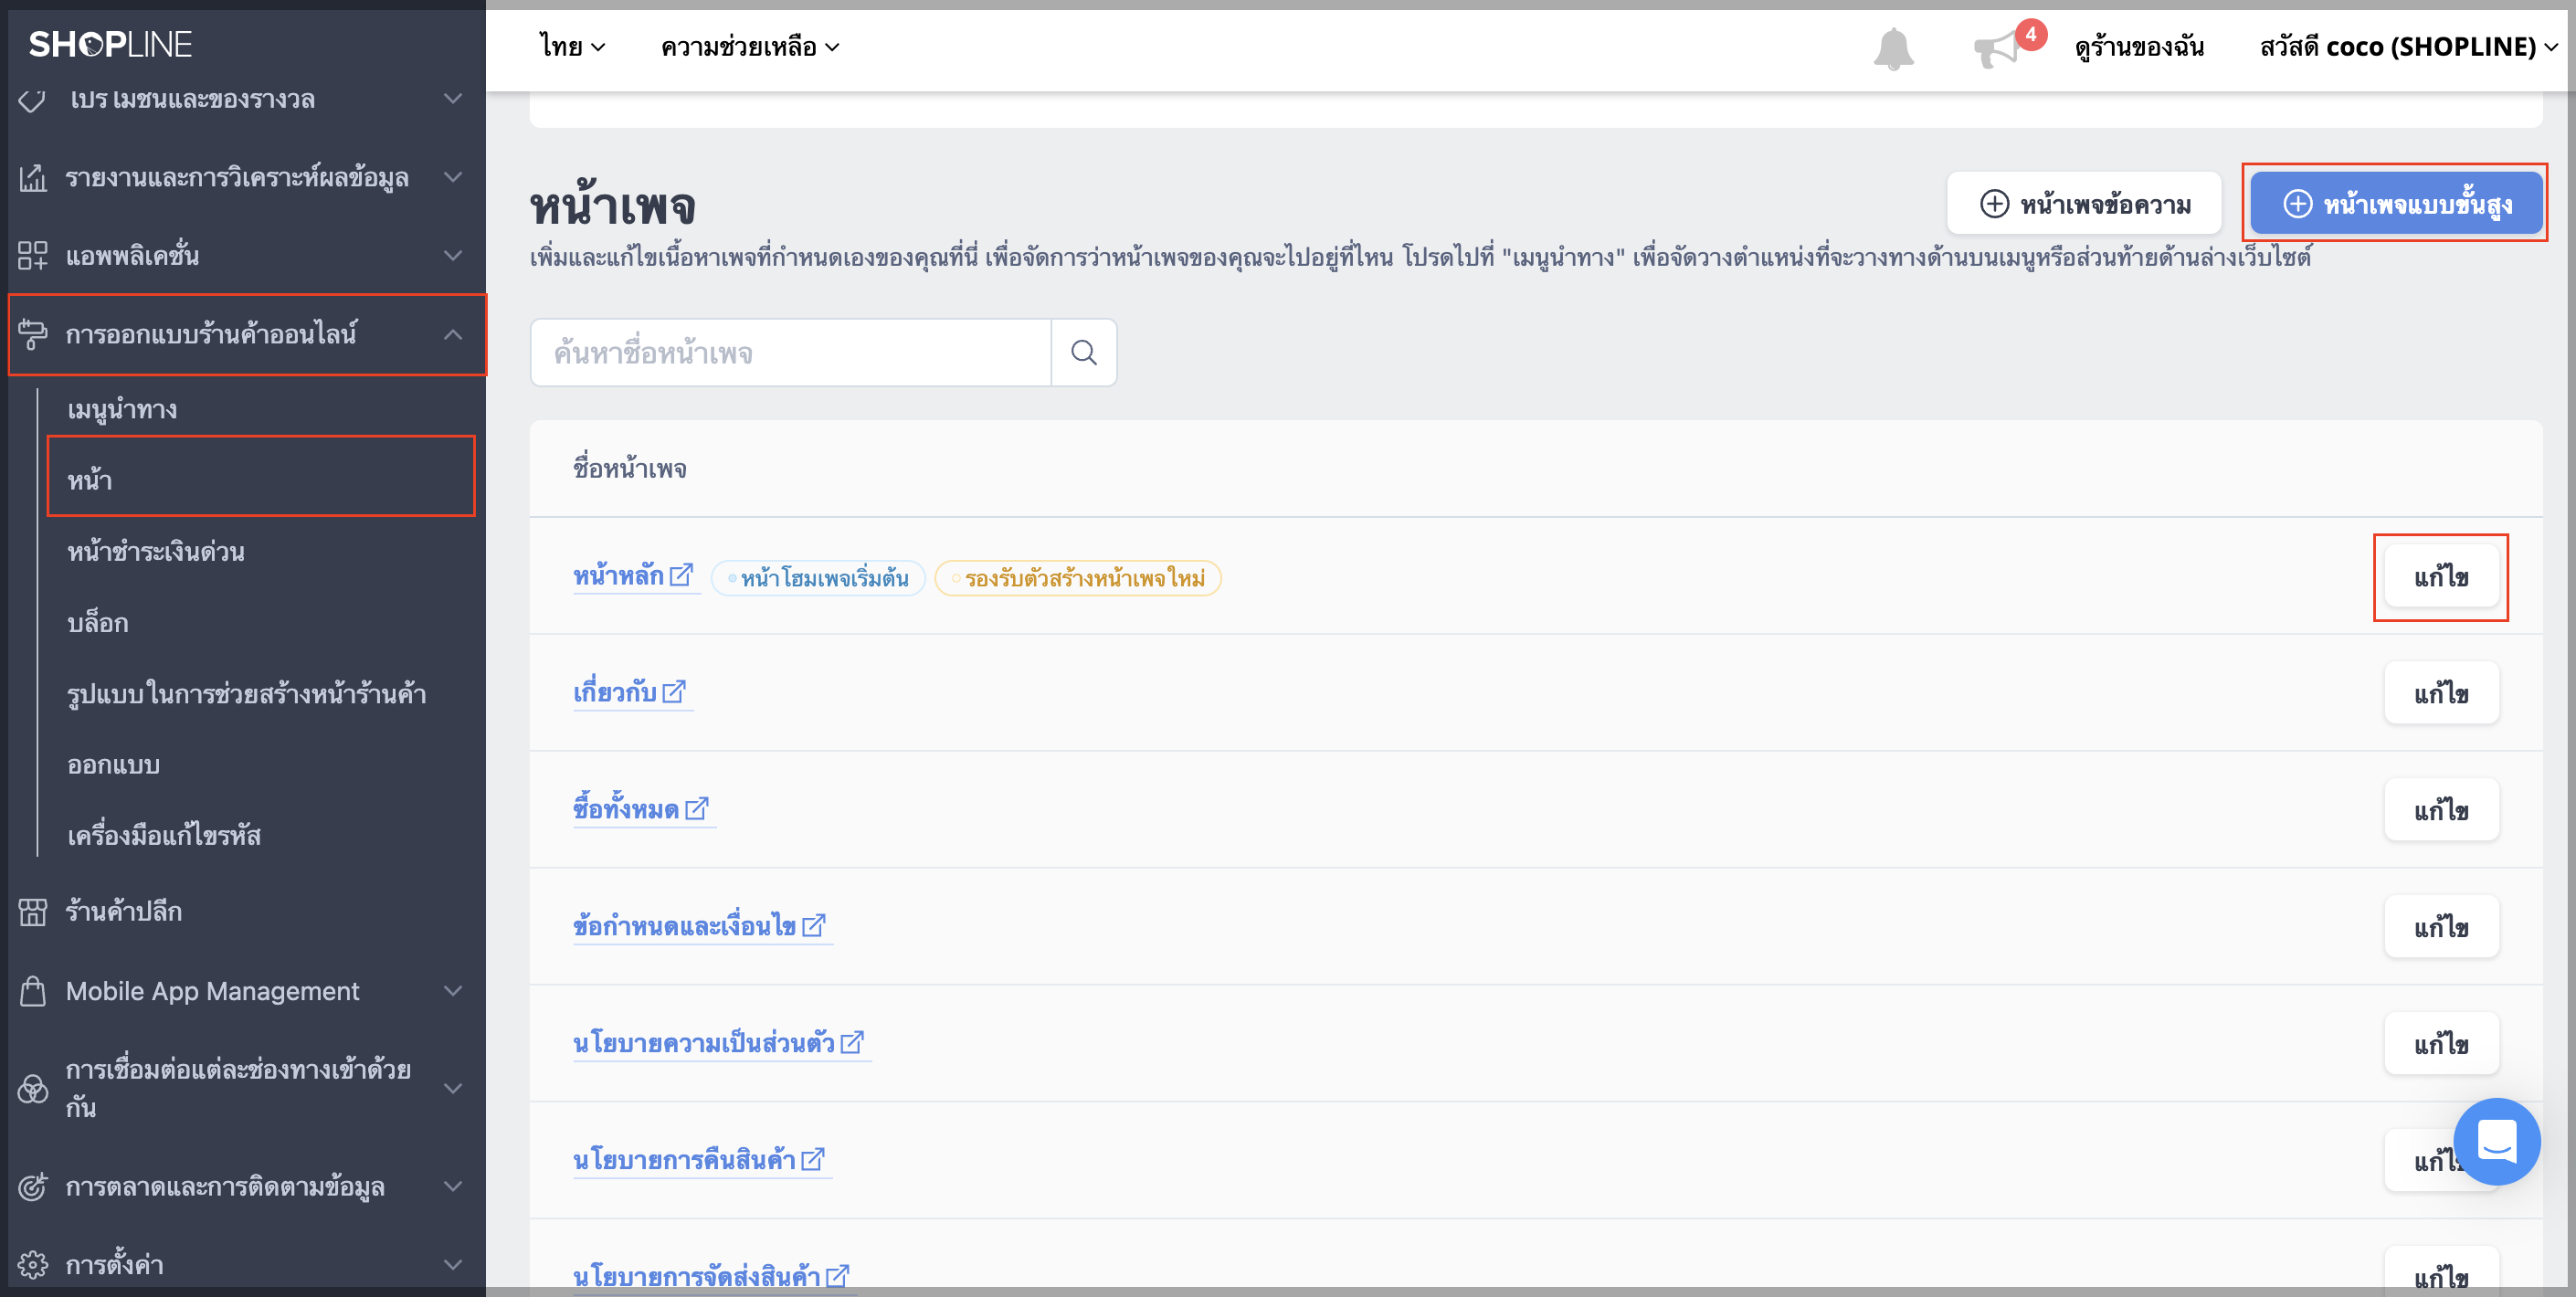The width and height of the screenshot is (2576, 1297).
Task: Open the หน้าหลัก page link
Action: pos(618,576)
